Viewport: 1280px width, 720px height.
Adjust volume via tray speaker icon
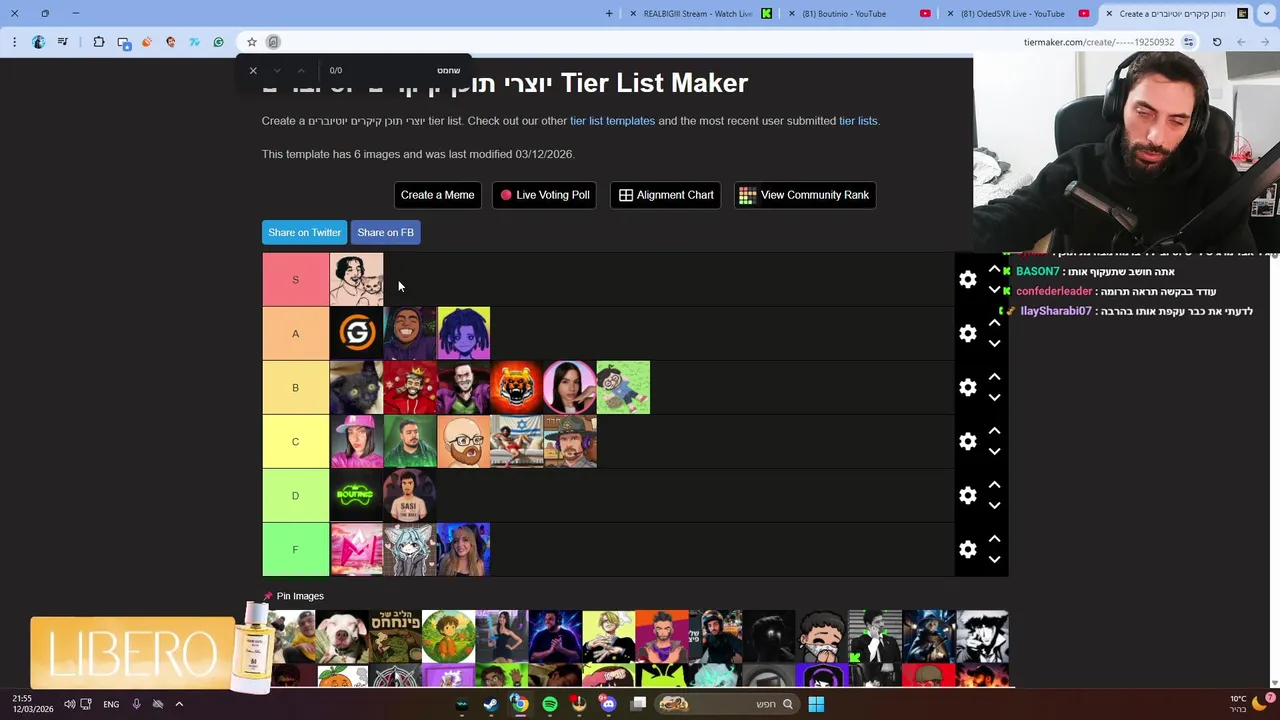(69, 704)
